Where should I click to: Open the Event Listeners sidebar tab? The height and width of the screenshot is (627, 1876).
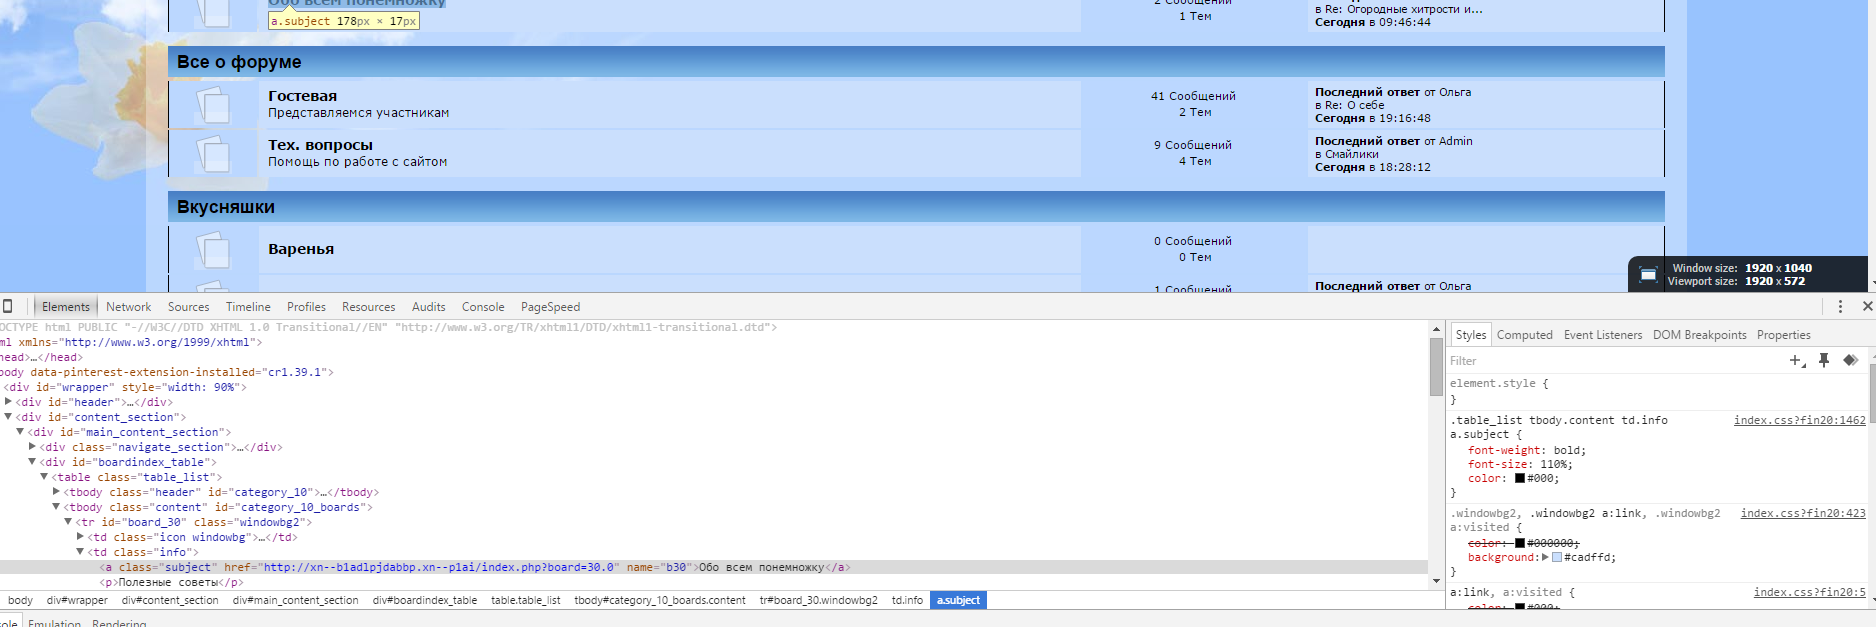1603,335
